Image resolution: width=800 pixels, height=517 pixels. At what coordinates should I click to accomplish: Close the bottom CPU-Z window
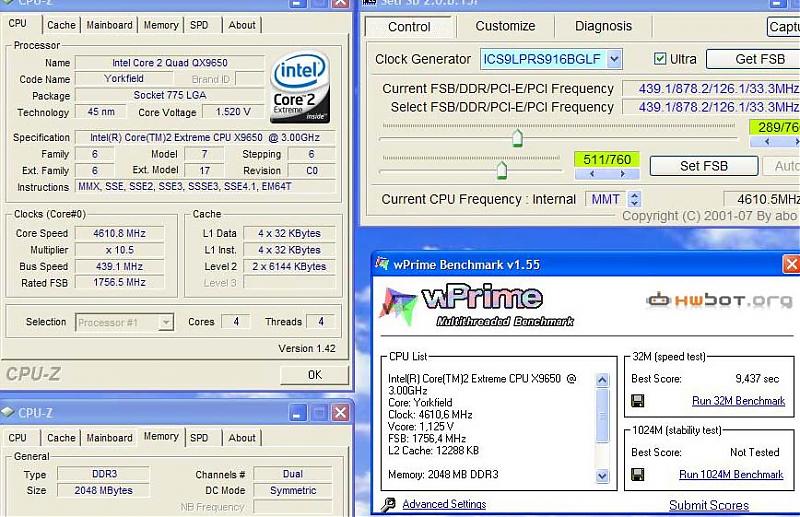click(x=340, y=412)
